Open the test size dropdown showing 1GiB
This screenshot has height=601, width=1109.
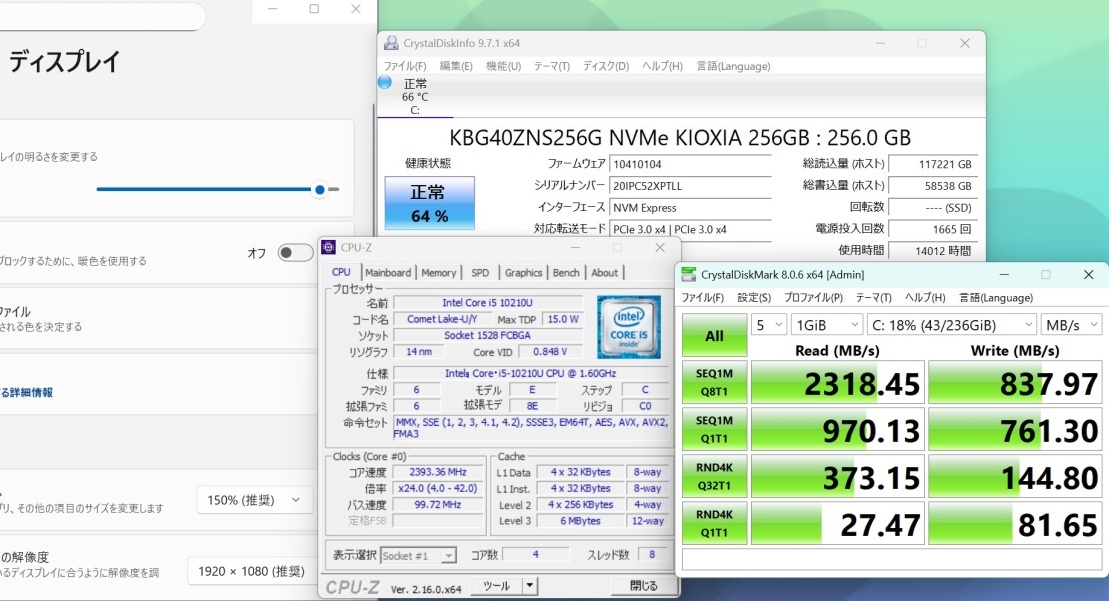(x=827, y=325)
